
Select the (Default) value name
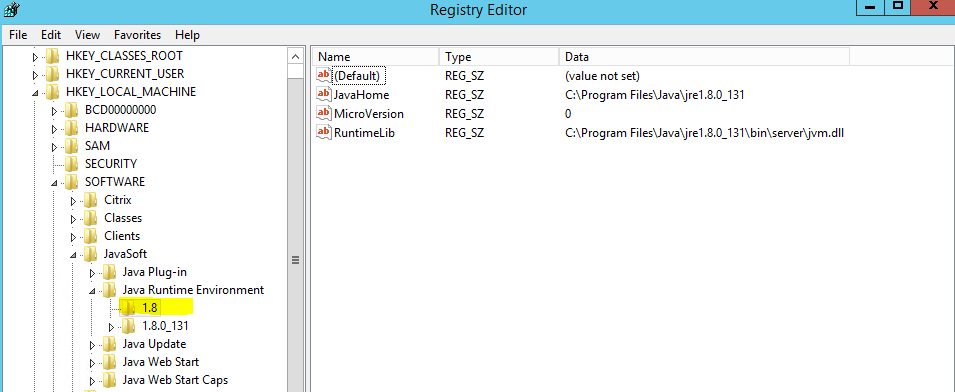(x=358, y=76)
